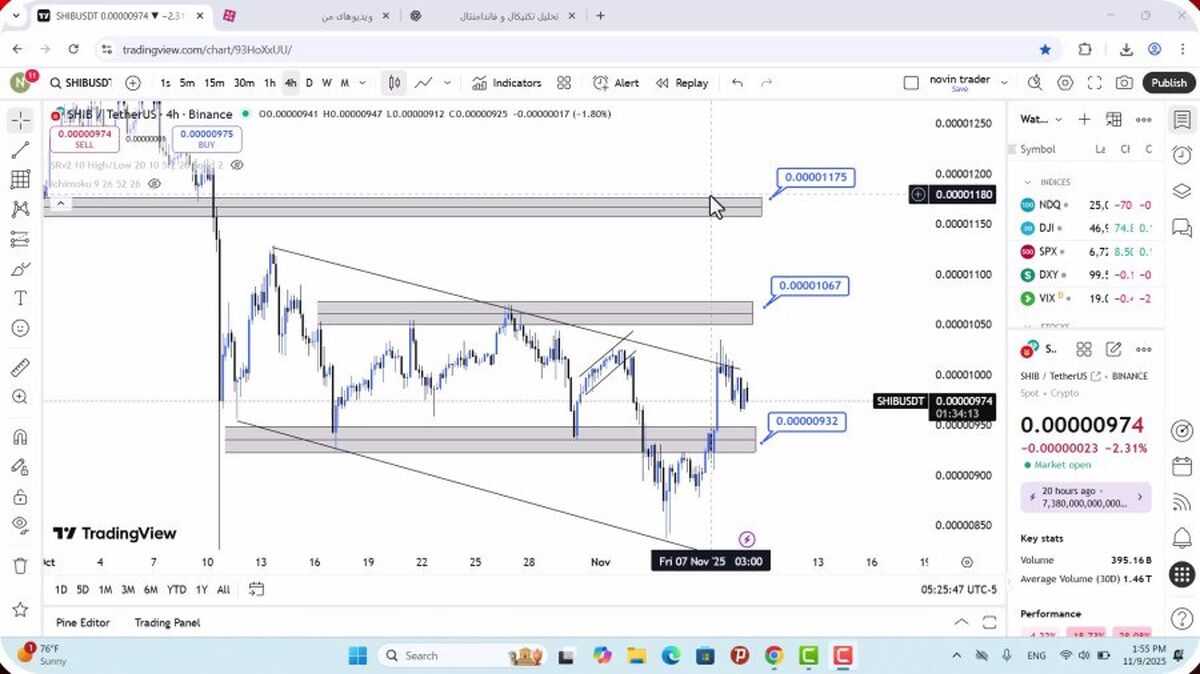Select the text annotation tool
The width and height of the screenshot is (1200, 674).
pyautogui.click(x=20, y=298)
